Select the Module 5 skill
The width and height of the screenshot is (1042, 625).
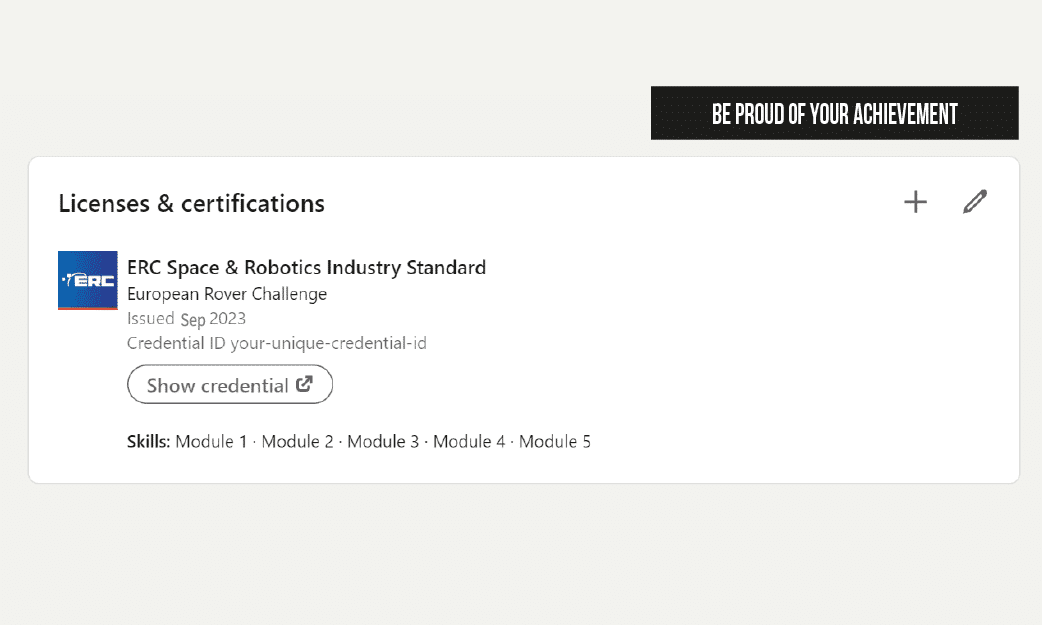[554, 441]
